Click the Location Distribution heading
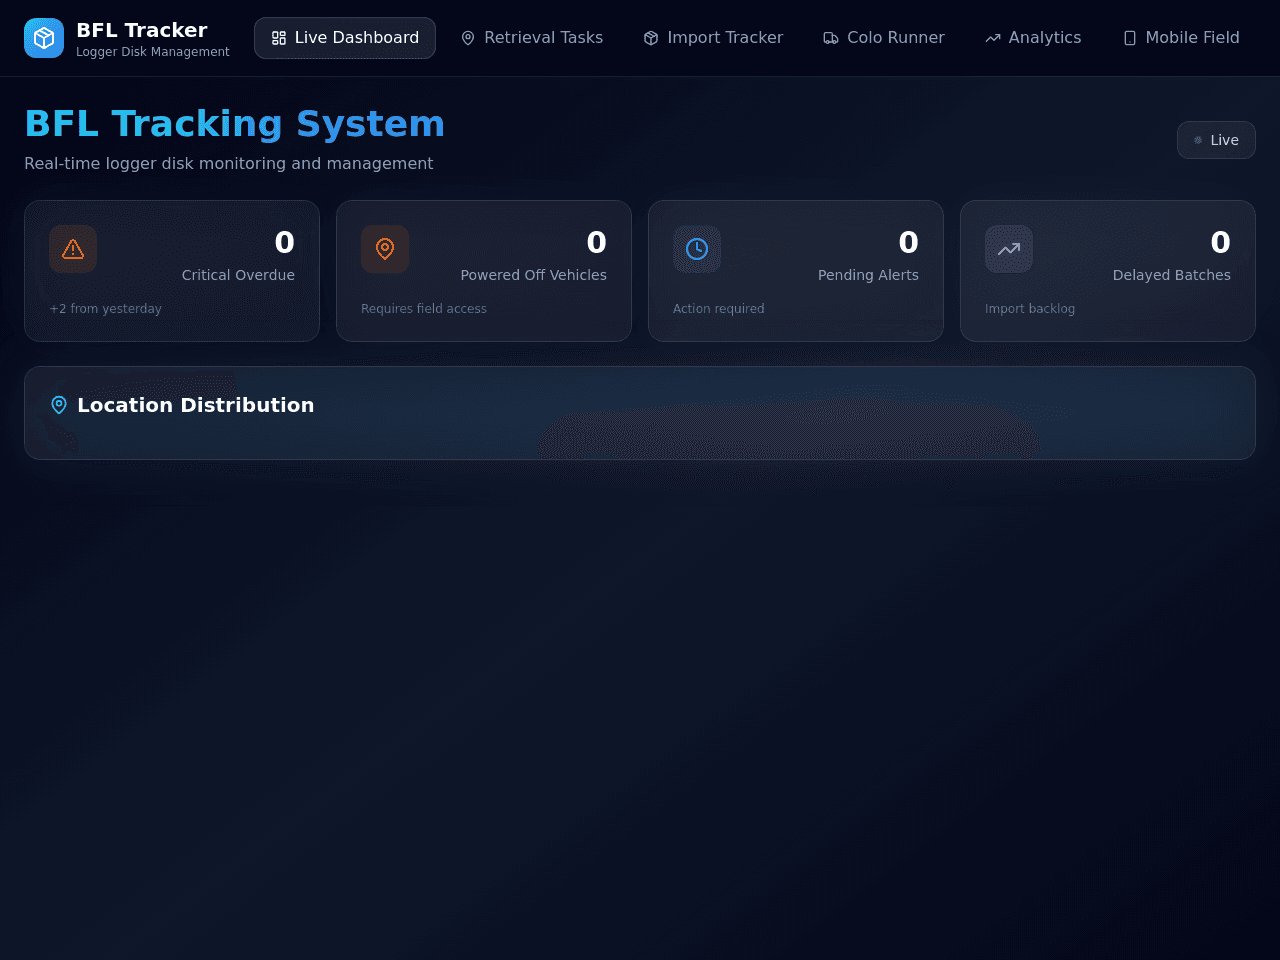 (x=196, y=405)
